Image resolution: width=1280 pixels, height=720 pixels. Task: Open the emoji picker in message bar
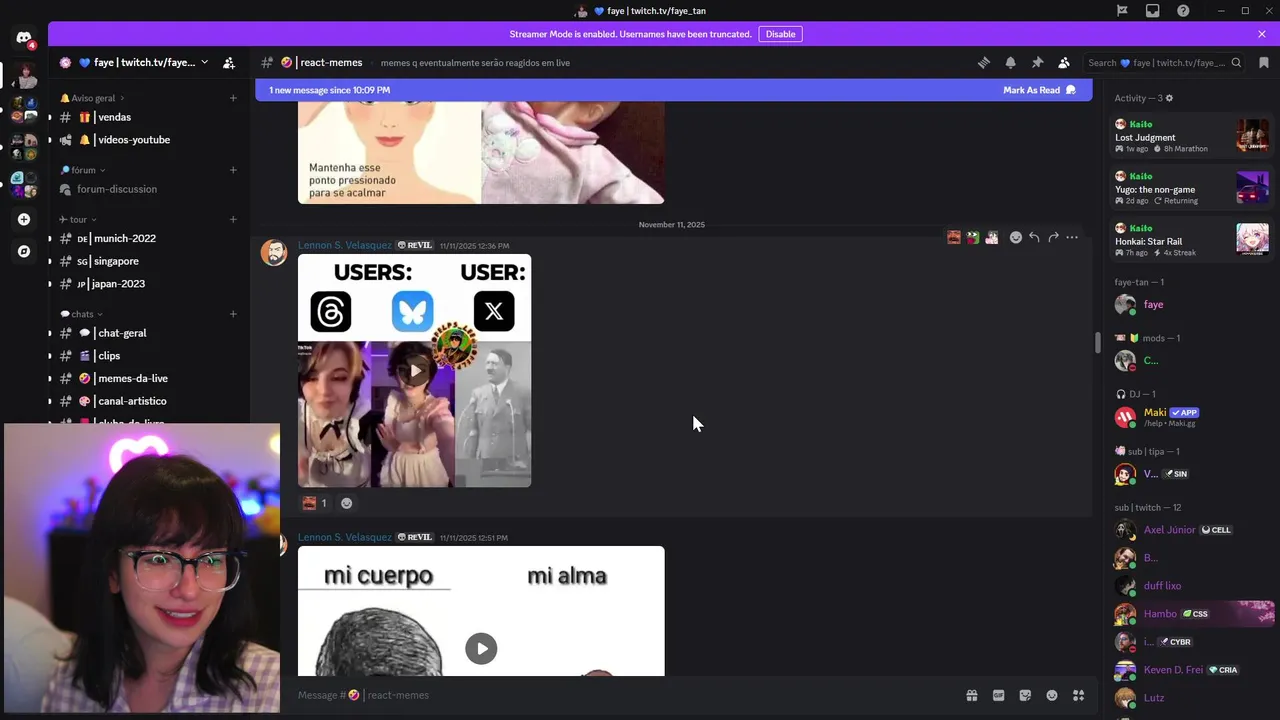(1052, 695)
